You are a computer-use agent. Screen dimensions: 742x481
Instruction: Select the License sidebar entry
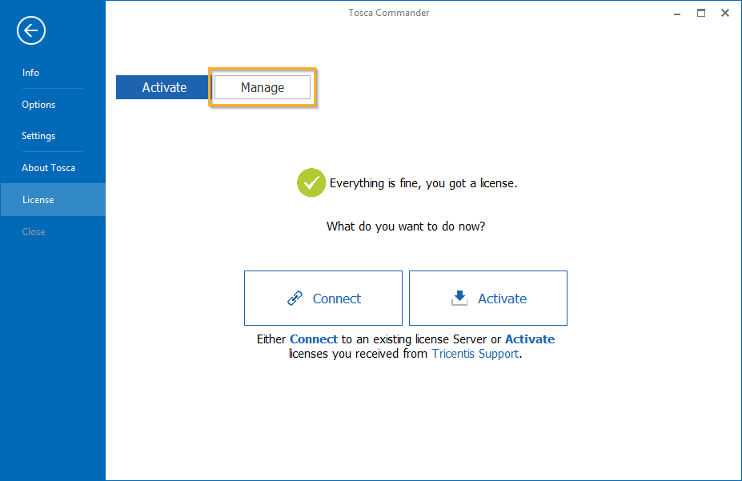(53, 199)
